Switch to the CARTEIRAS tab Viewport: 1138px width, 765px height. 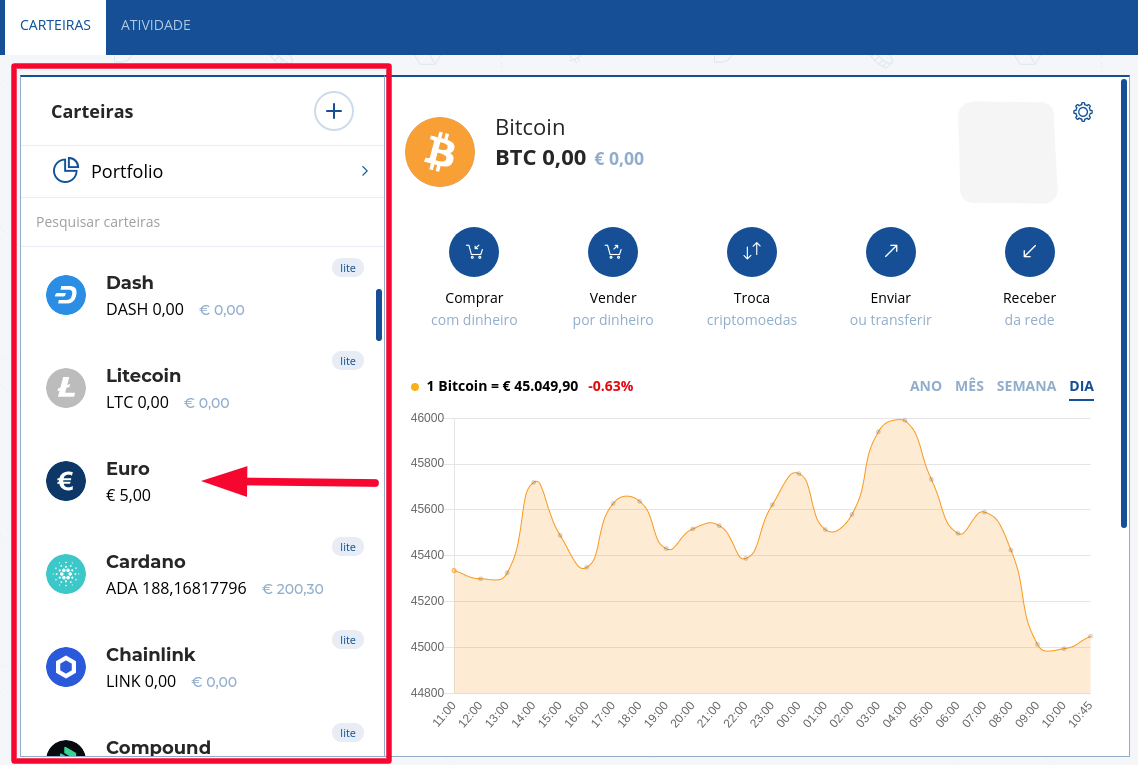click(x=55, y=25)
